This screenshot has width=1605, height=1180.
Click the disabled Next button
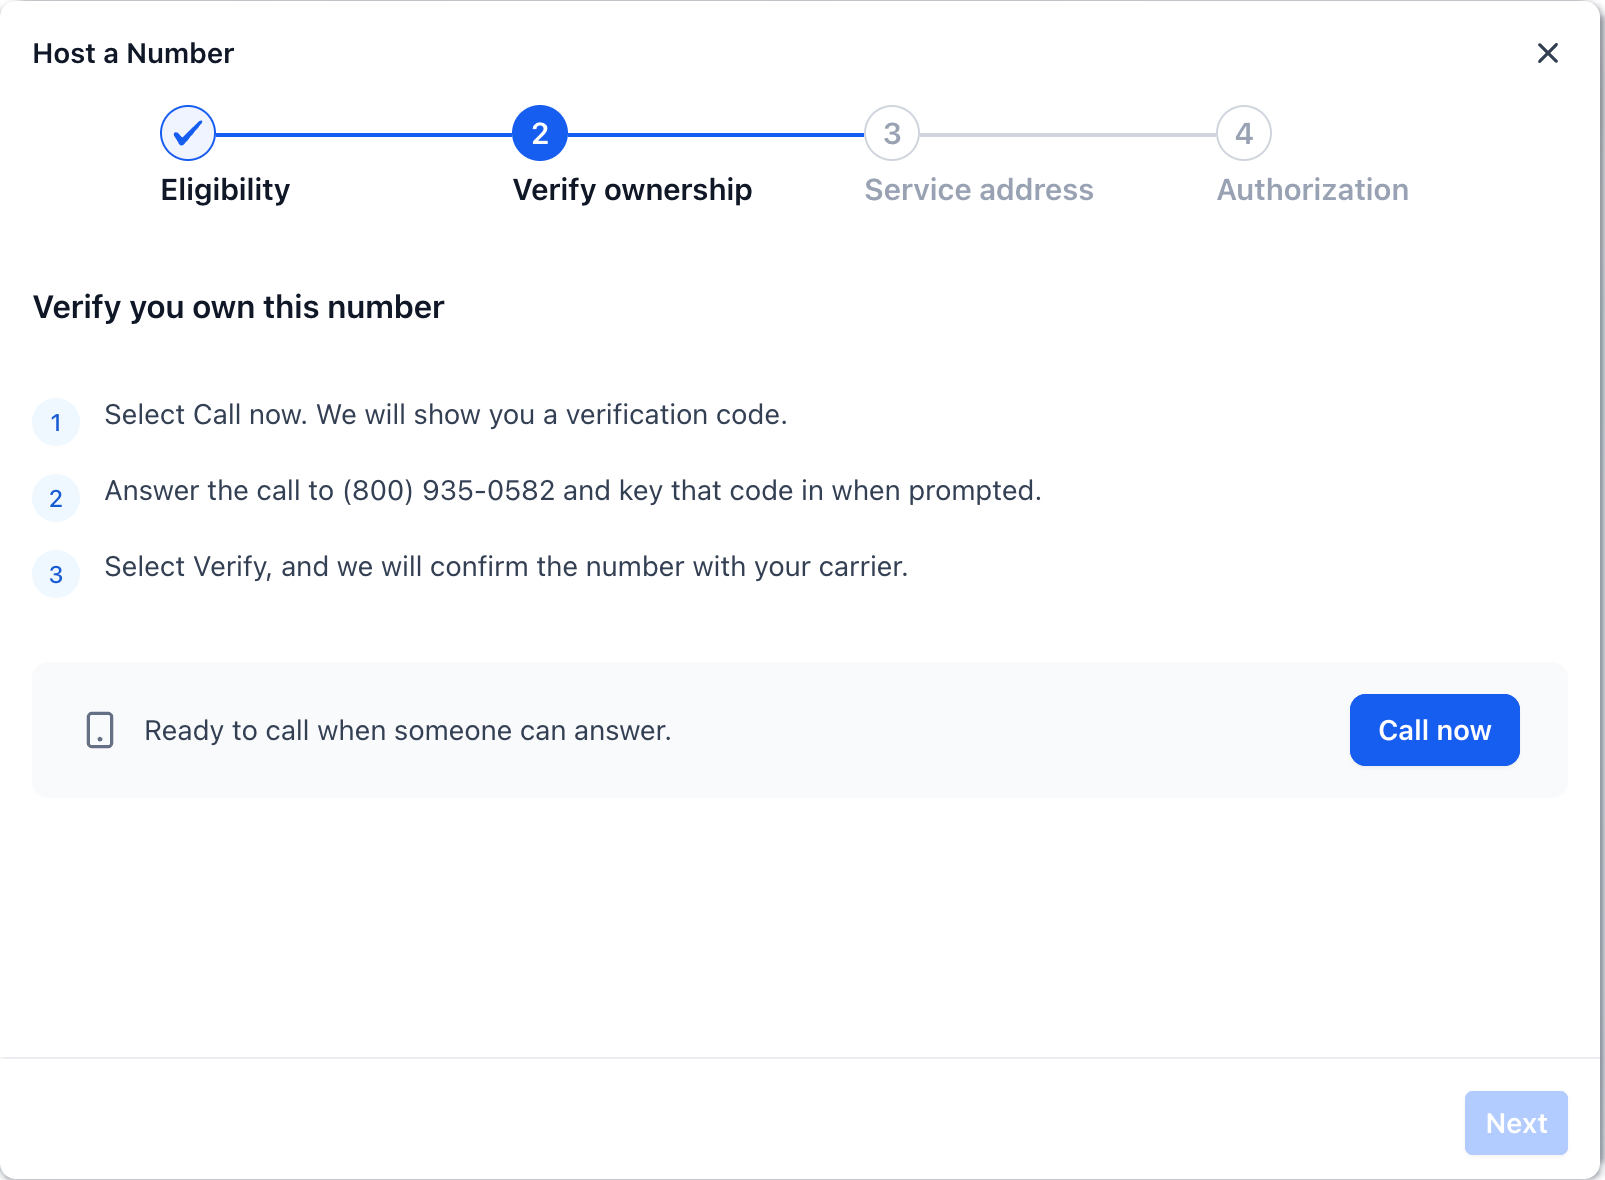point(1516,1123)
